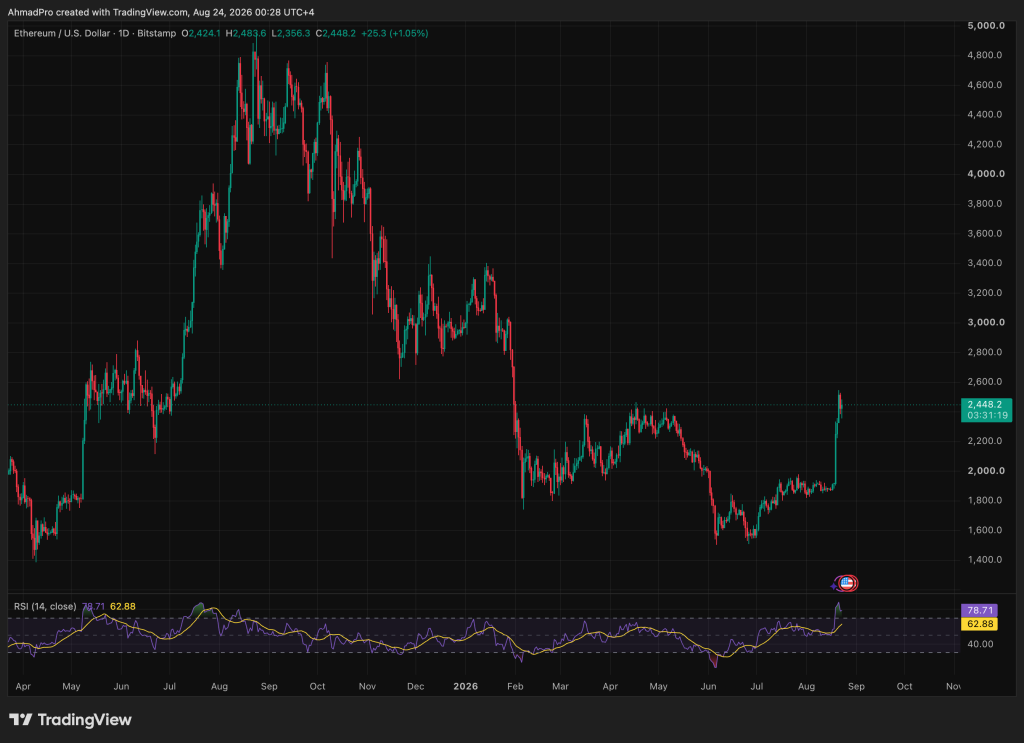The image size is (1024, 743).
Task: Click the 40.00 label on the RSI axis
Action: [980, 644]
